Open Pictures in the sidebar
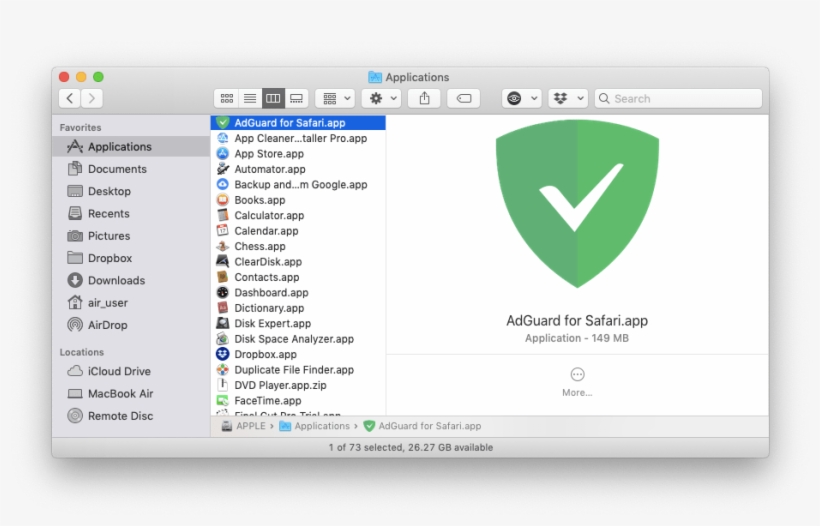Screen dimensions: 820x526 (x=131, y=236)
